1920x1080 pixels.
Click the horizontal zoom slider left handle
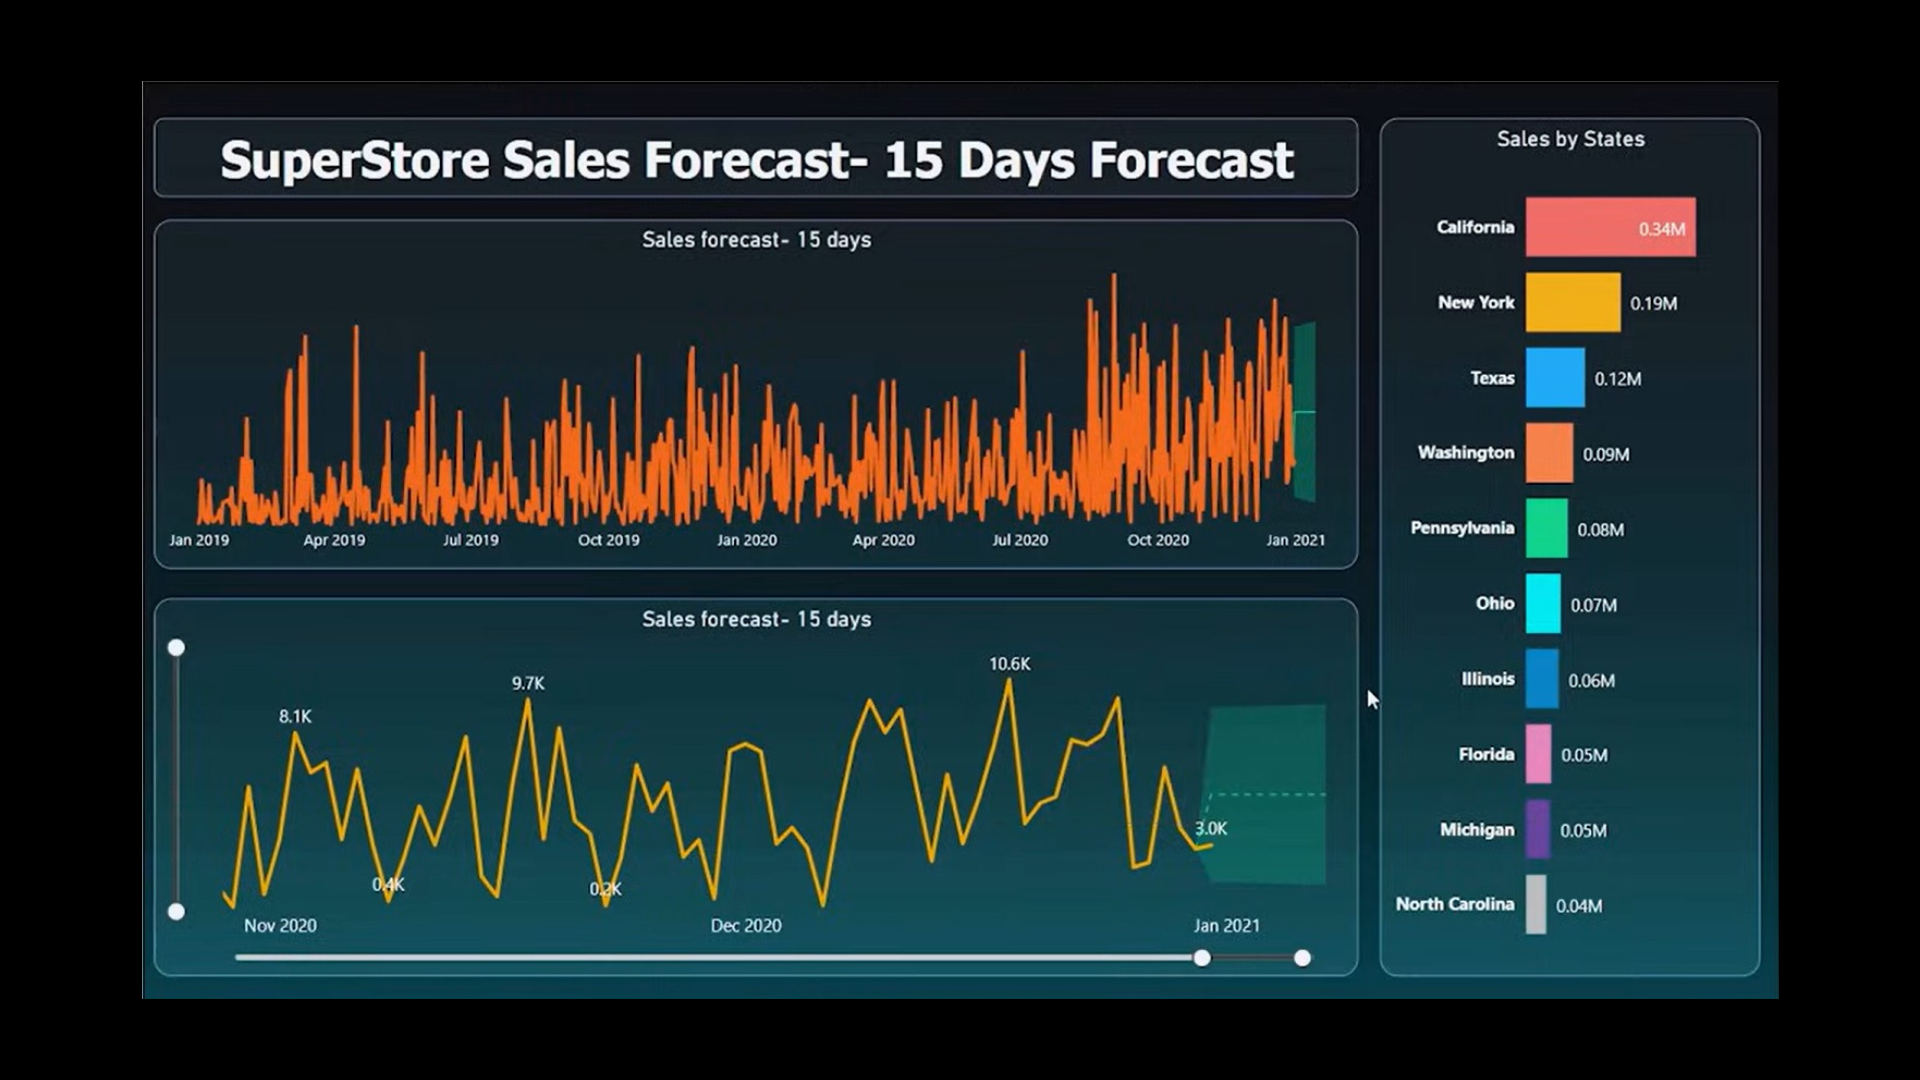click(x=1202, y=958)
